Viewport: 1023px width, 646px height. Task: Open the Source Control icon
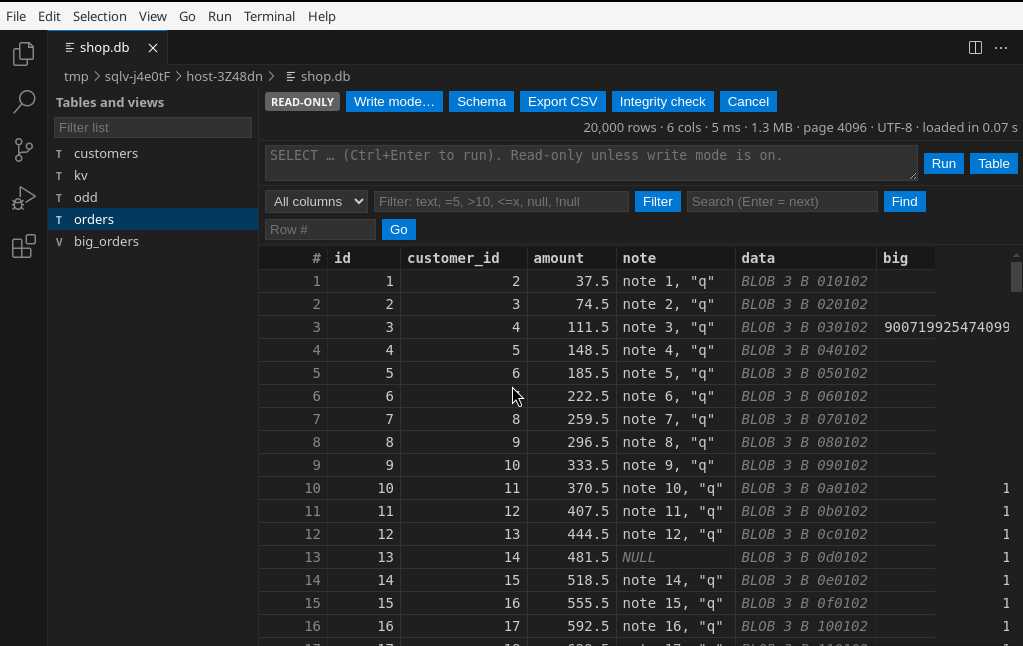pyautogui.click(x=23, y=150)
